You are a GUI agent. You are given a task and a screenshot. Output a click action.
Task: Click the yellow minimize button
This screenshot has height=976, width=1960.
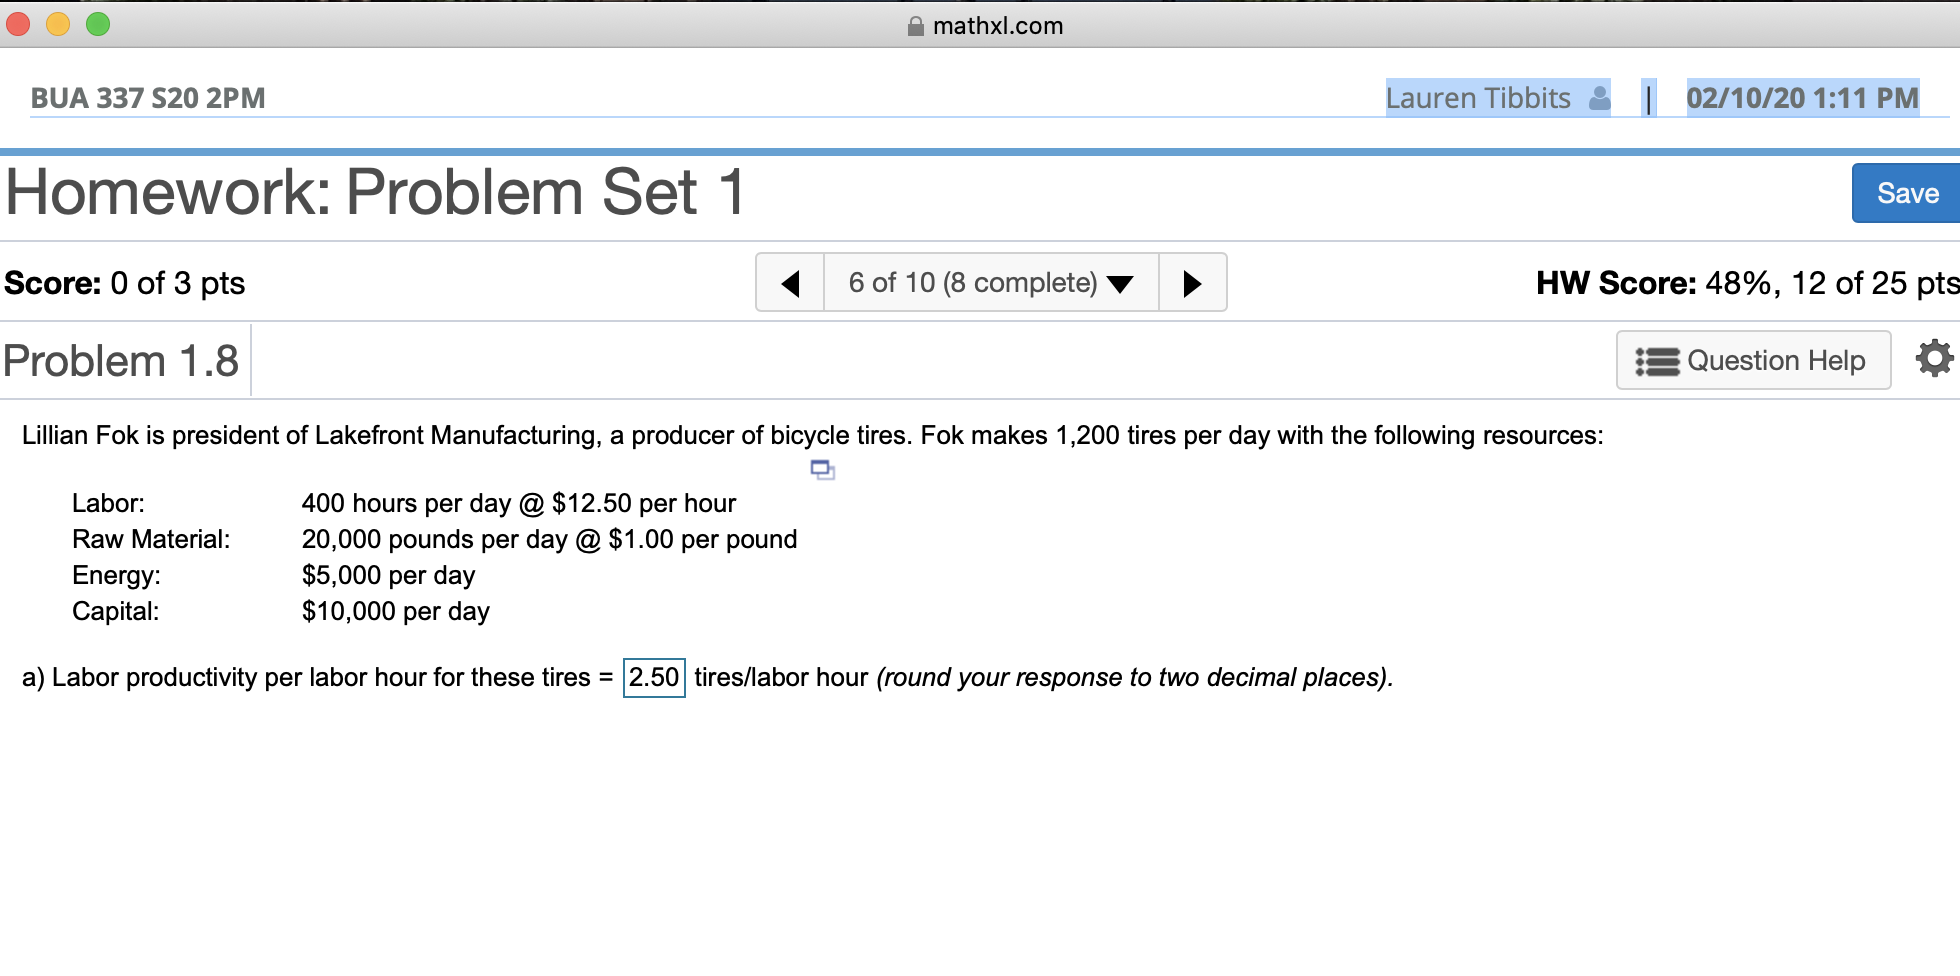tap(58, 24)
